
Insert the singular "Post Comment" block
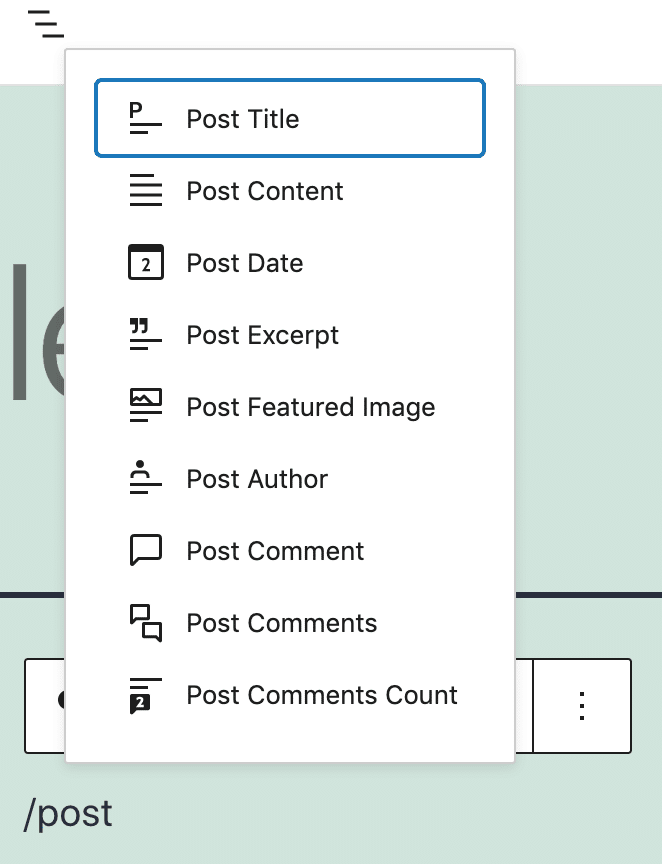click(275, 551)
